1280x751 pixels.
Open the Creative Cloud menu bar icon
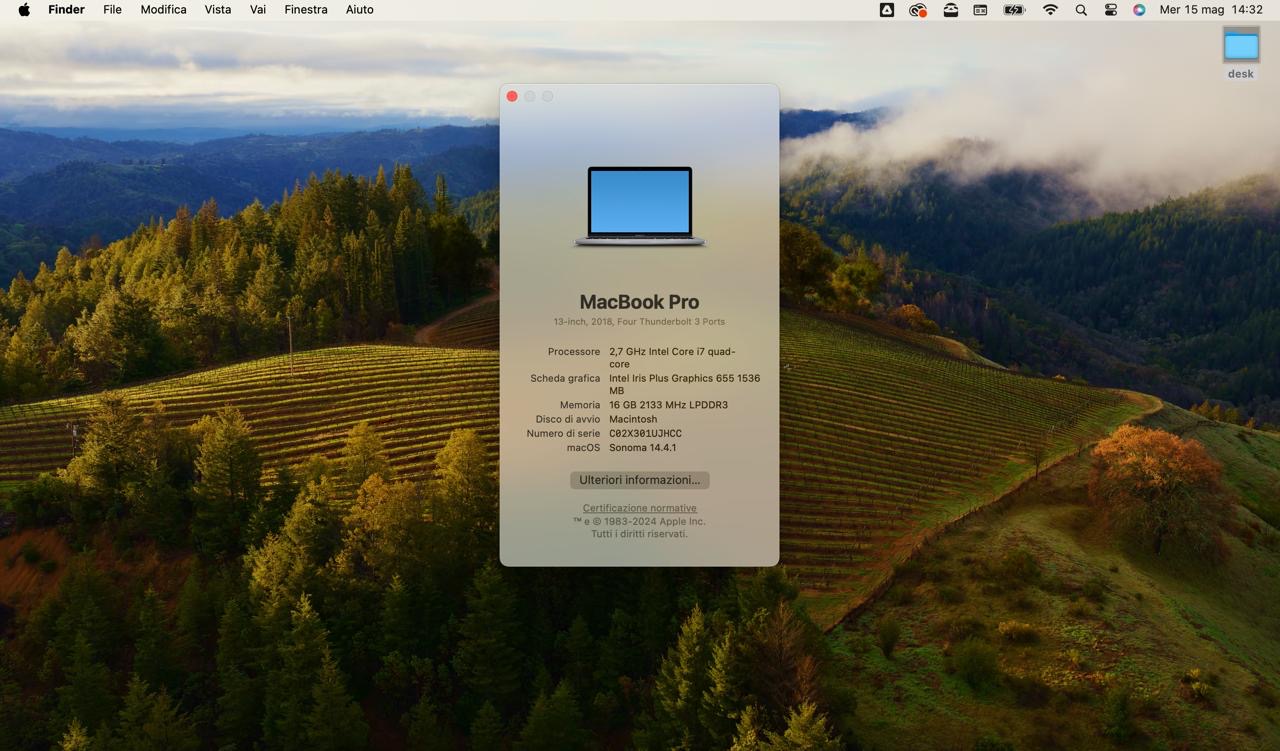click(x=917, y=10)
